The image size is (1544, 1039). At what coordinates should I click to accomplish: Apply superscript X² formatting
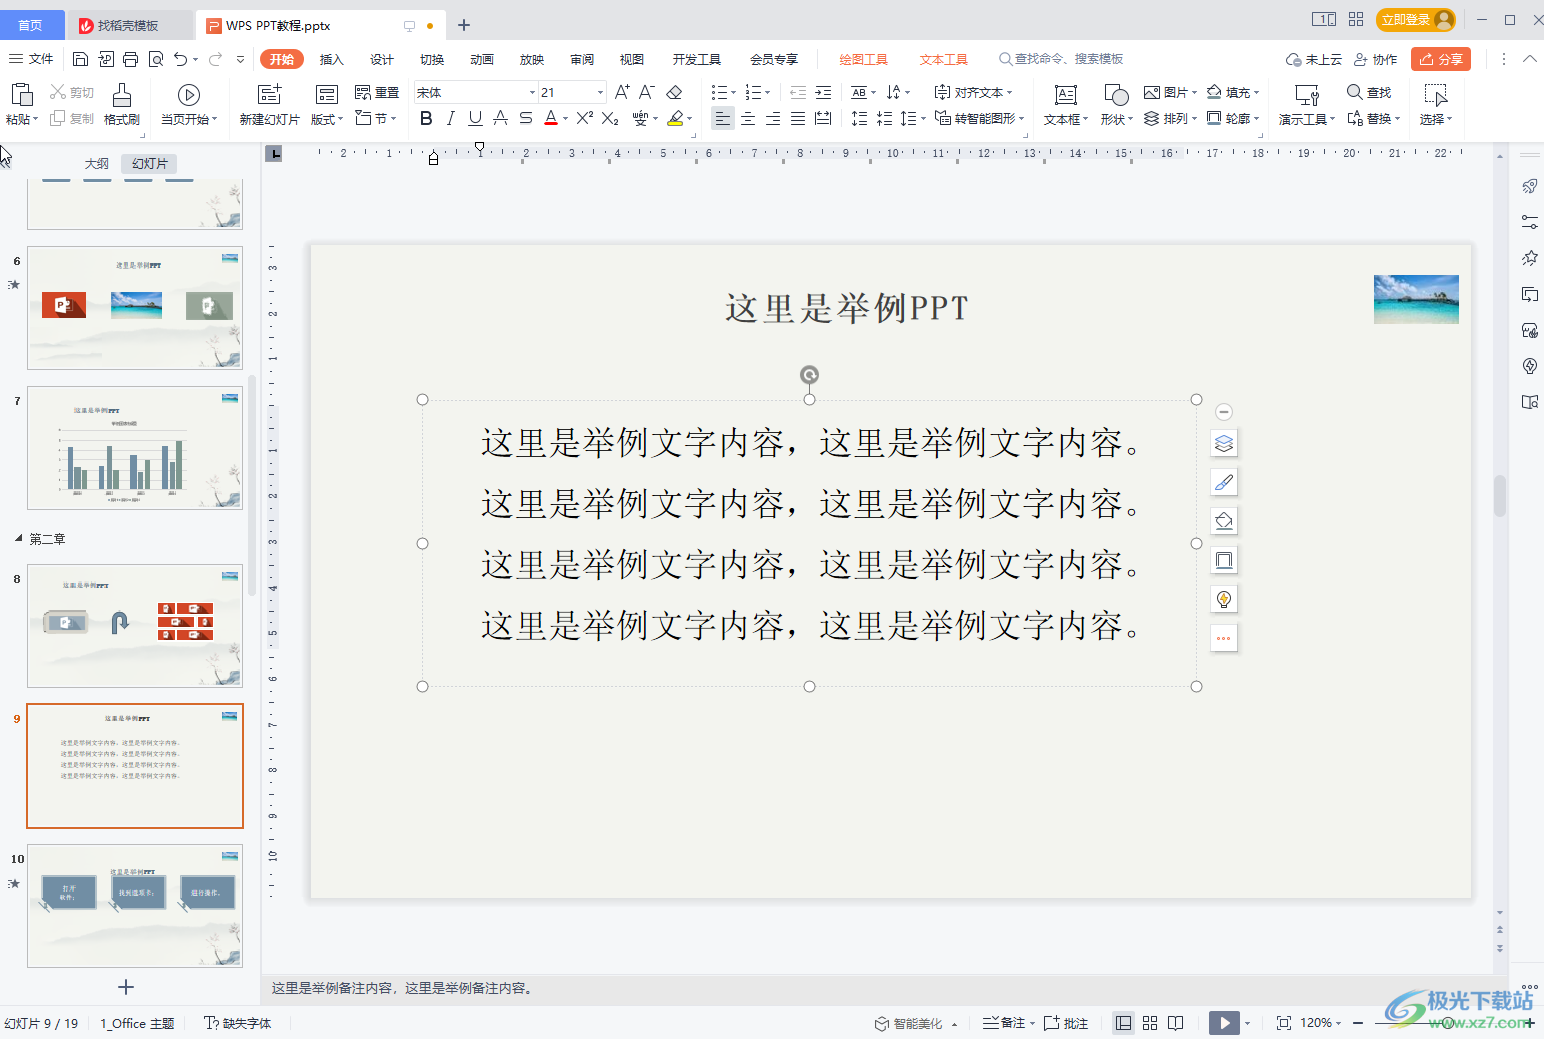click(585, 118)
